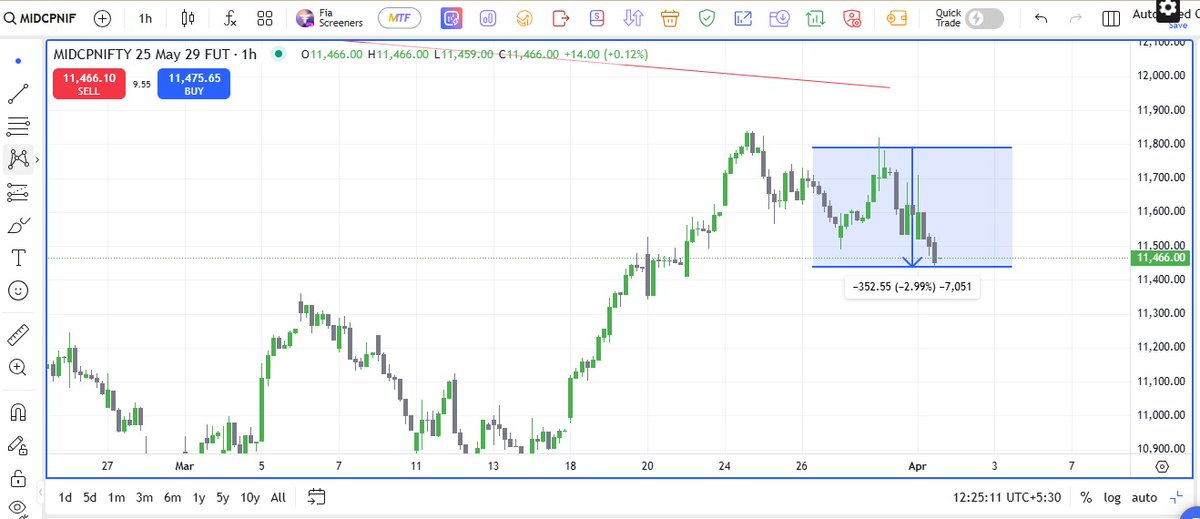
Task: Toggle hide all drawings eye icon
Action: tap(18, 508)
